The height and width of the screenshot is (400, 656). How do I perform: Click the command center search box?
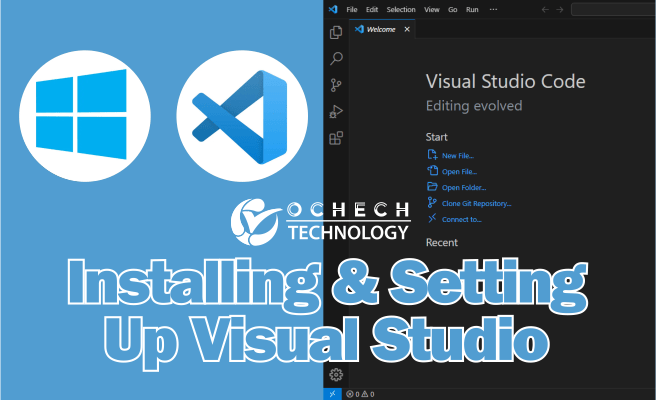pos(613,9)
